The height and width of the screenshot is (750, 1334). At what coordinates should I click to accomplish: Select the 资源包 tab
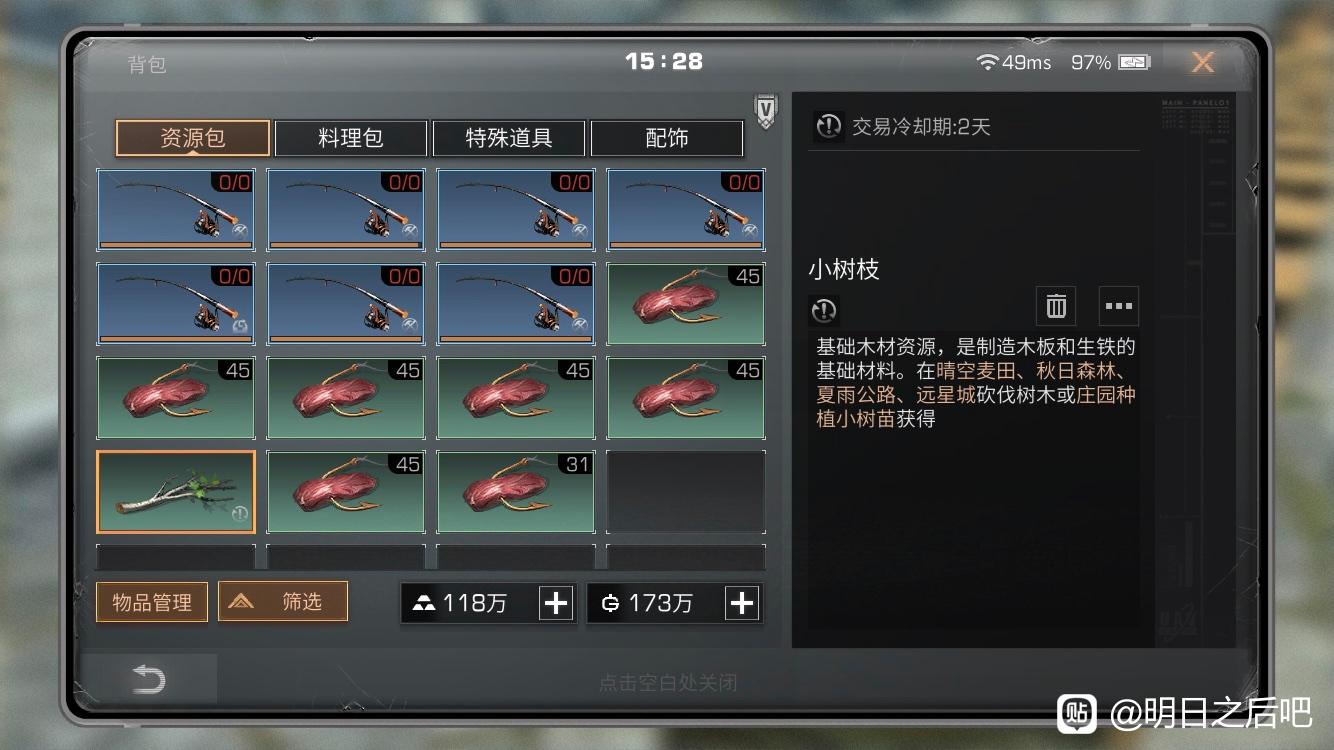193,138
